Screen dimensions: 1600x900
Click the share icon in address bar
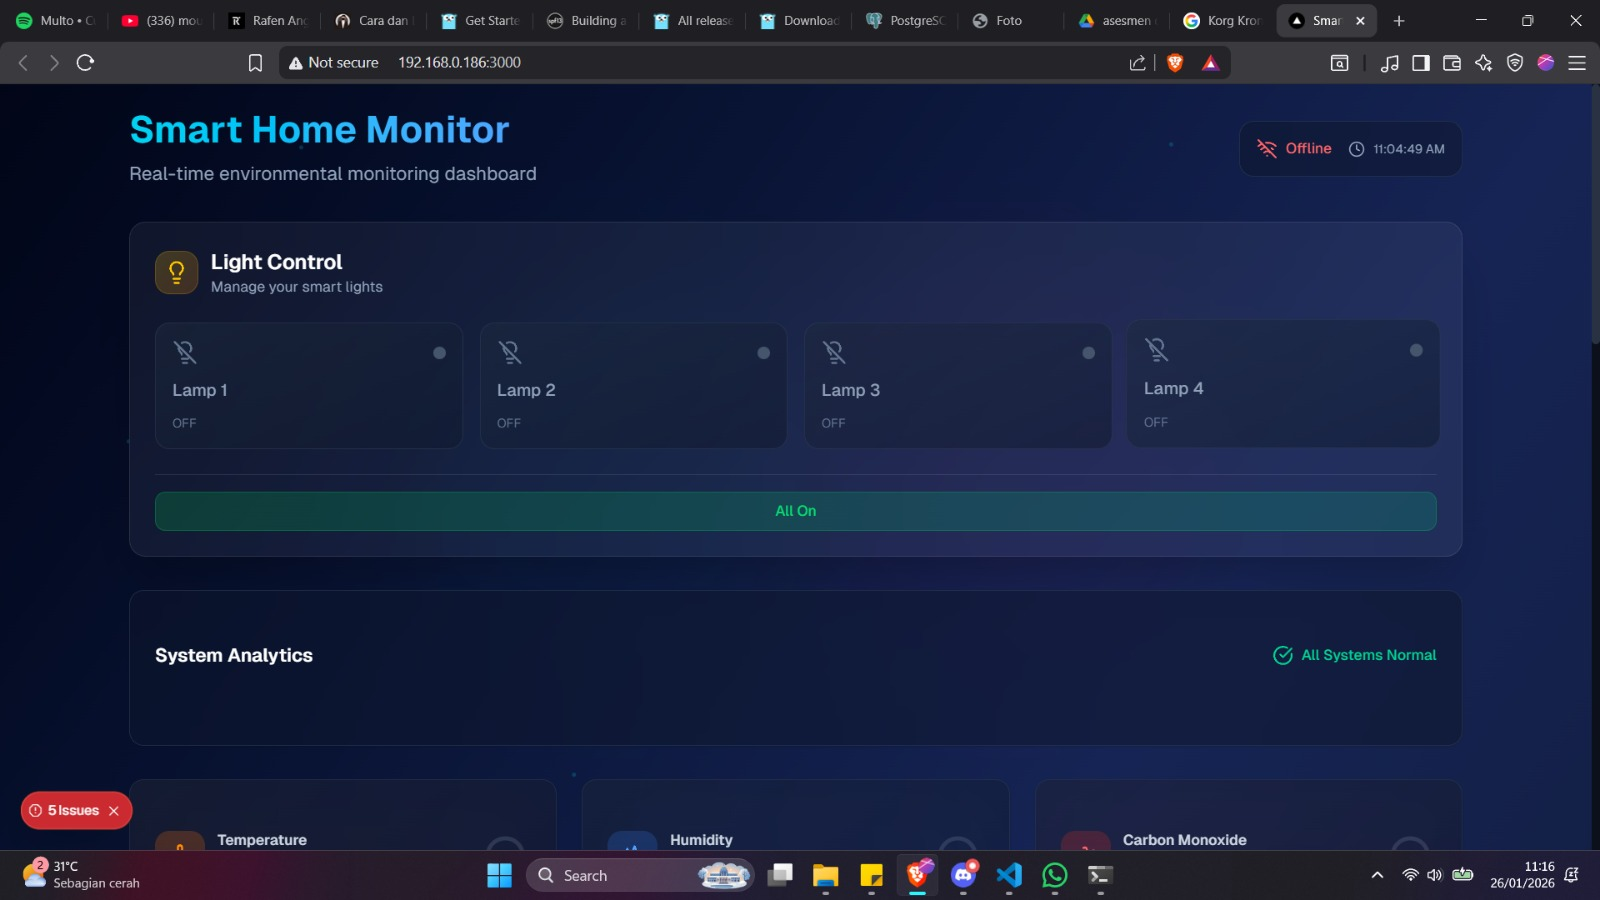[1137, 63]
